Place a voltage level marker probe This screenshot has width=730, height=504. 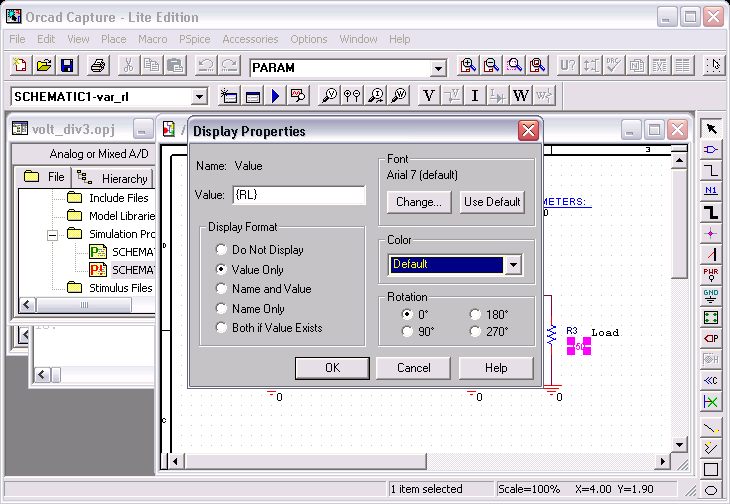point(330,96)
